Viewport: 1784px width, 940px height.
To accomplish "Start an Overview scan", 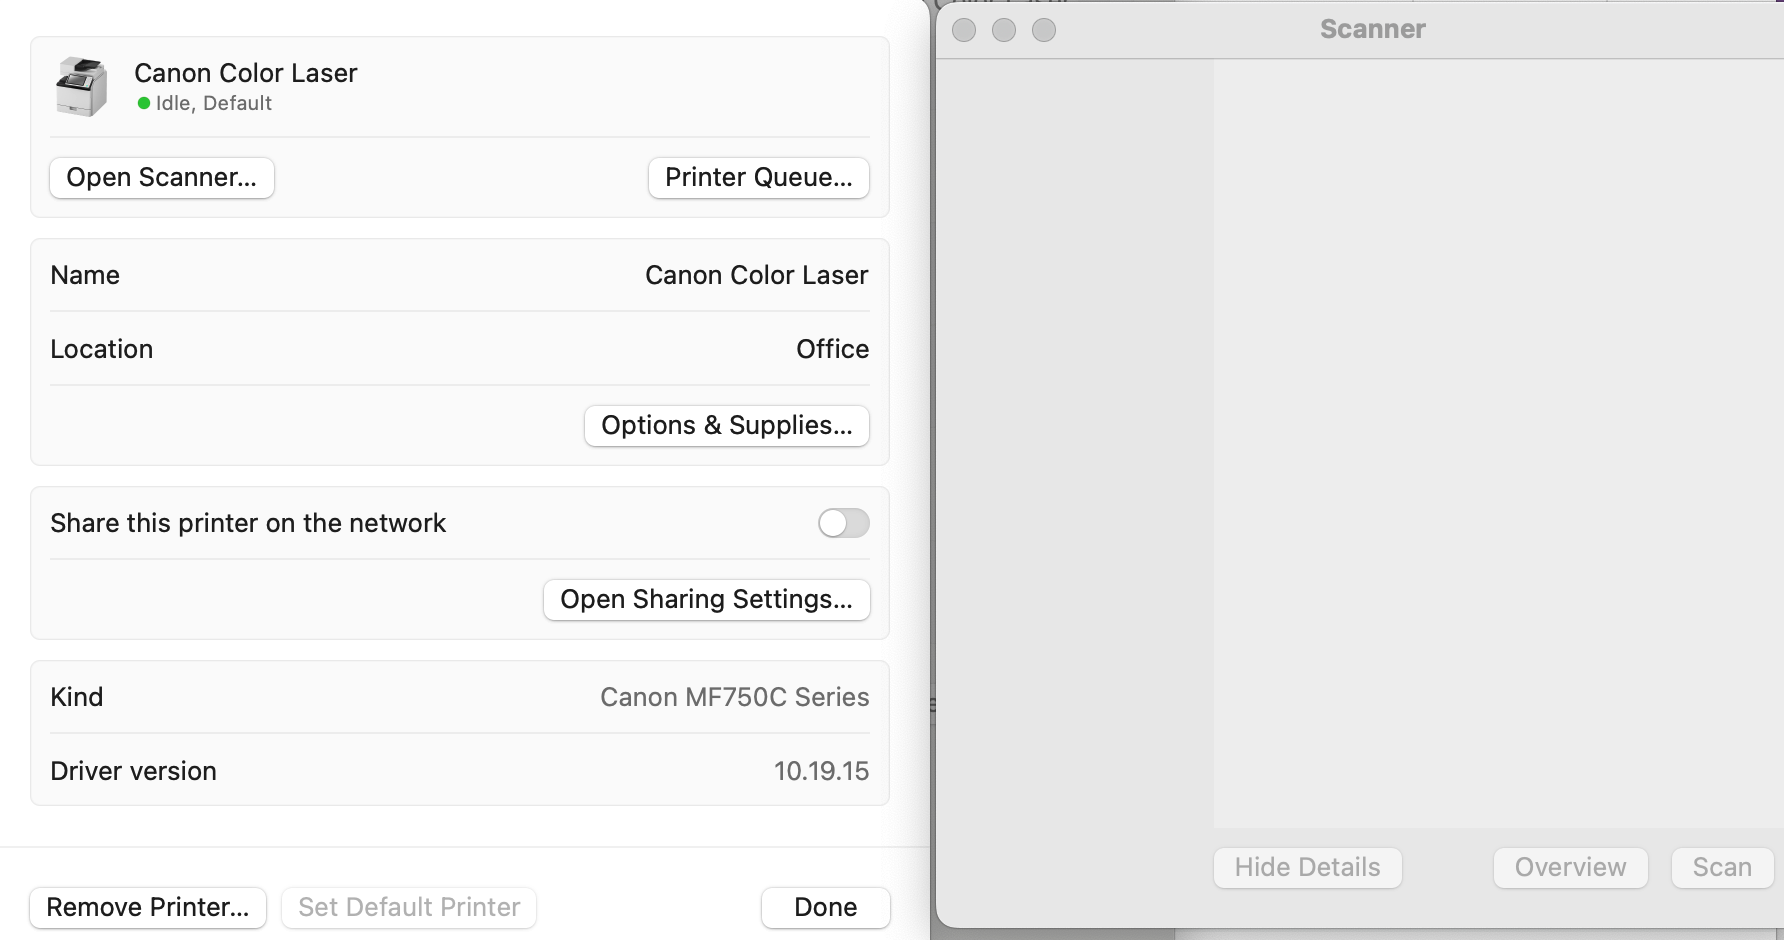I will pyautogui.click(x=1570, y=868).
